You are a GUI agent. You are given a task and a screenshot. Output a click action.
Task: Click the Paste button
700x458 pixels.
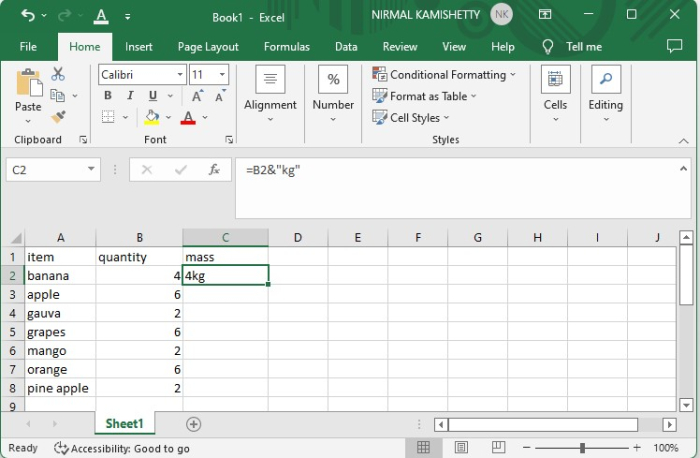[x=28, y=92]
